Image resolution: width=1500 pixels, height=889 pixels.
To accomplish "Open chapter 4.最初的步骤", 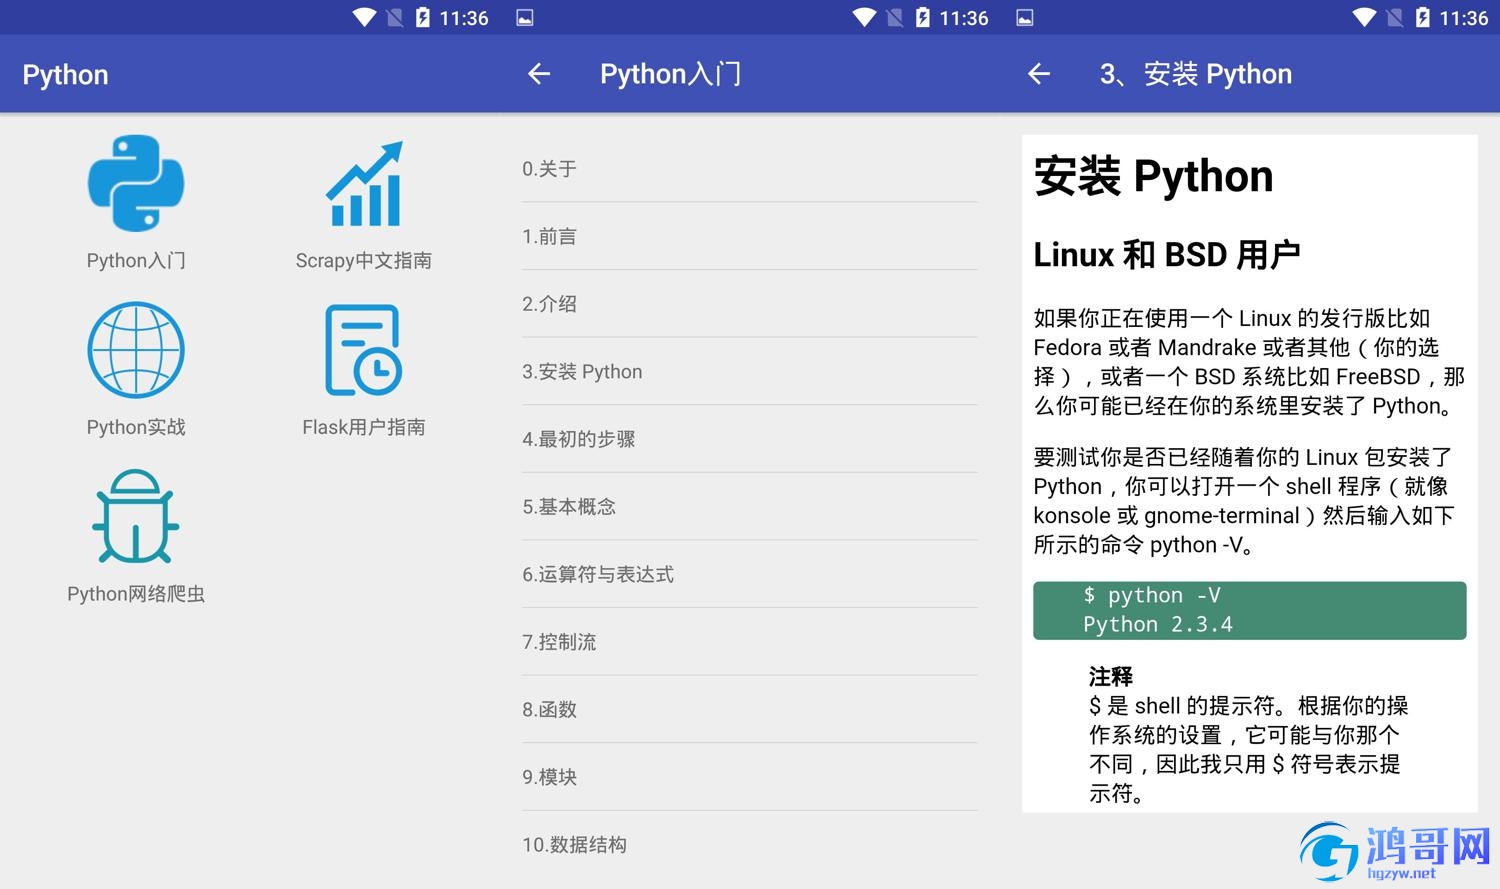I will click(750, 439).
